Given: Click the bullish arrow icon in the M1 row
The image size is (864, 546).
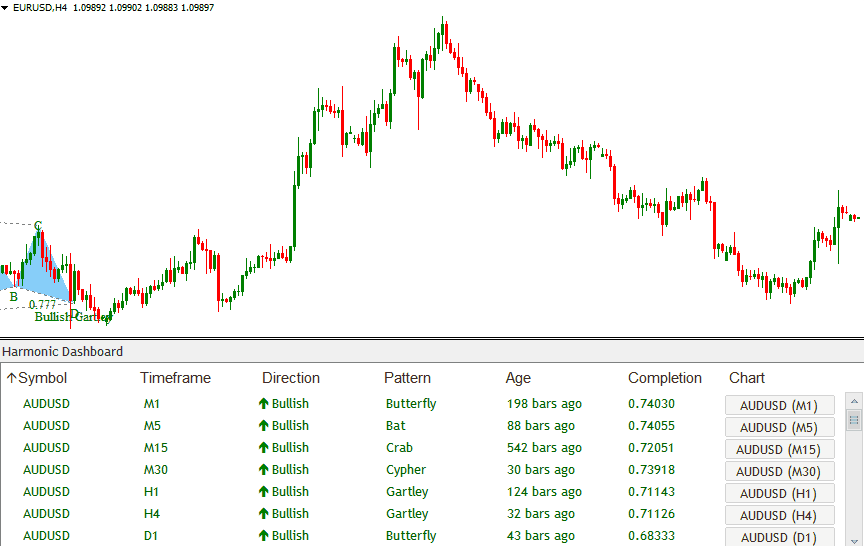Looking at the screenshot, I should (x=264, y=404).
